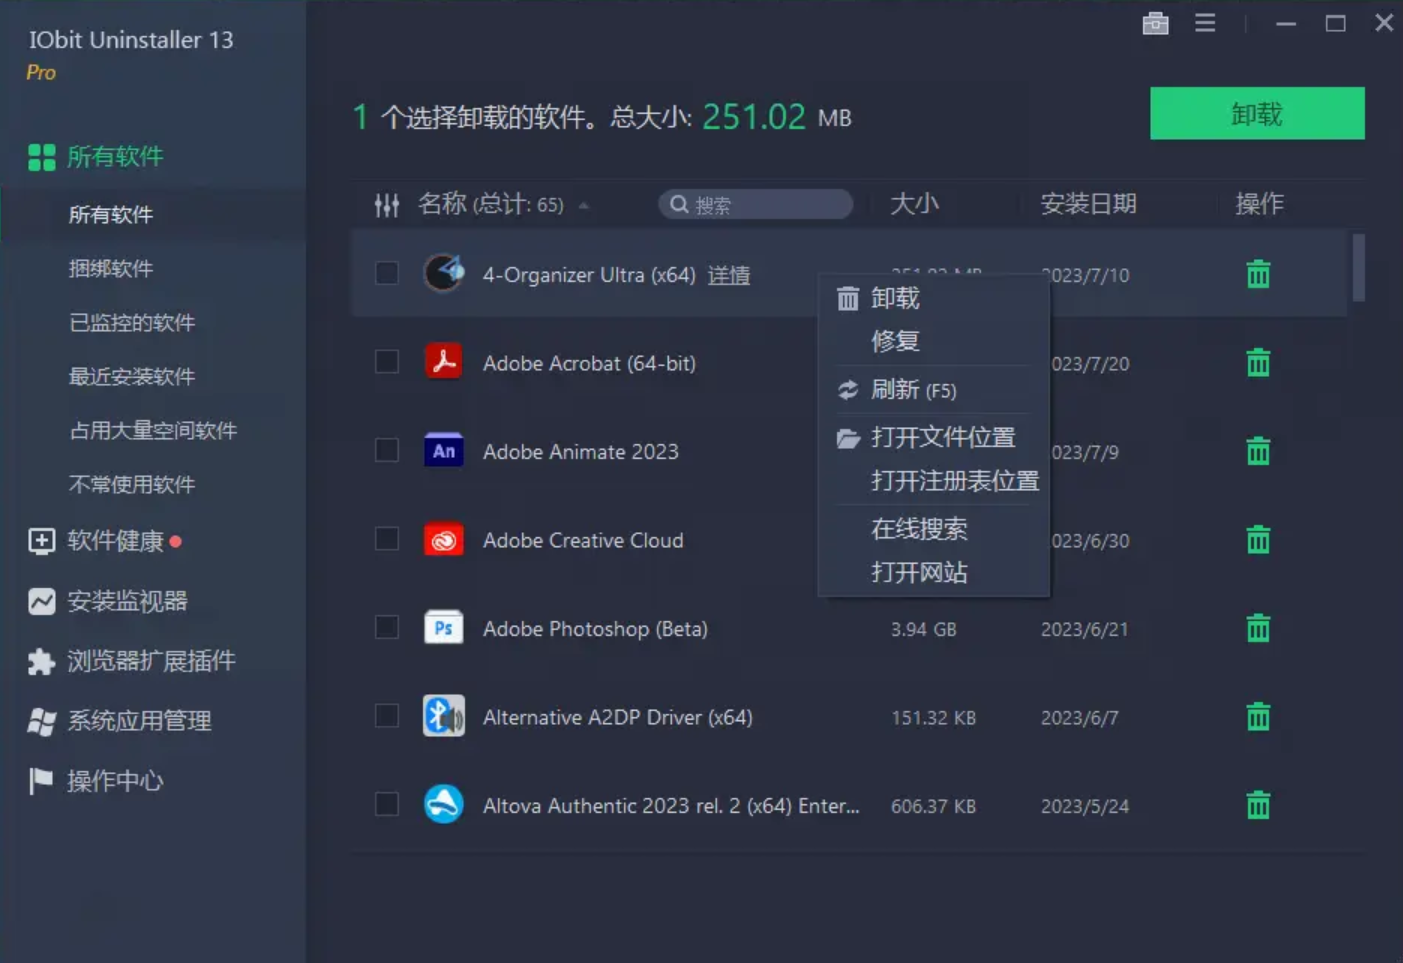The width and height of the screenshot is (1403, 963).
Task: Click trash icon for Altova Authentic 2023
Action: (1258, 805)
